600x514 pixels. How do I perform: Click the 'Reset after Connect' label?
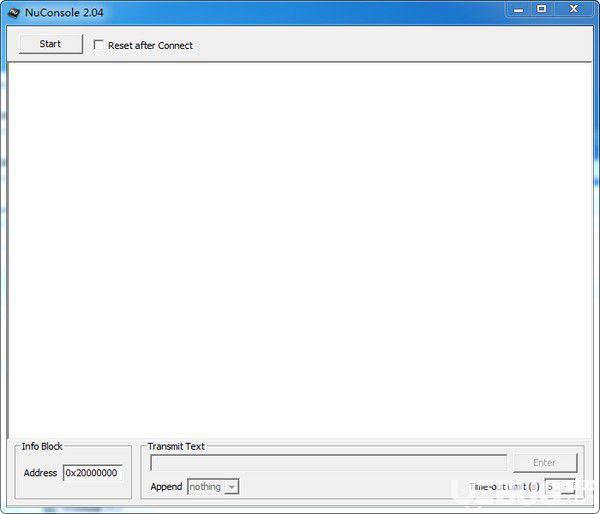point(150,46)
